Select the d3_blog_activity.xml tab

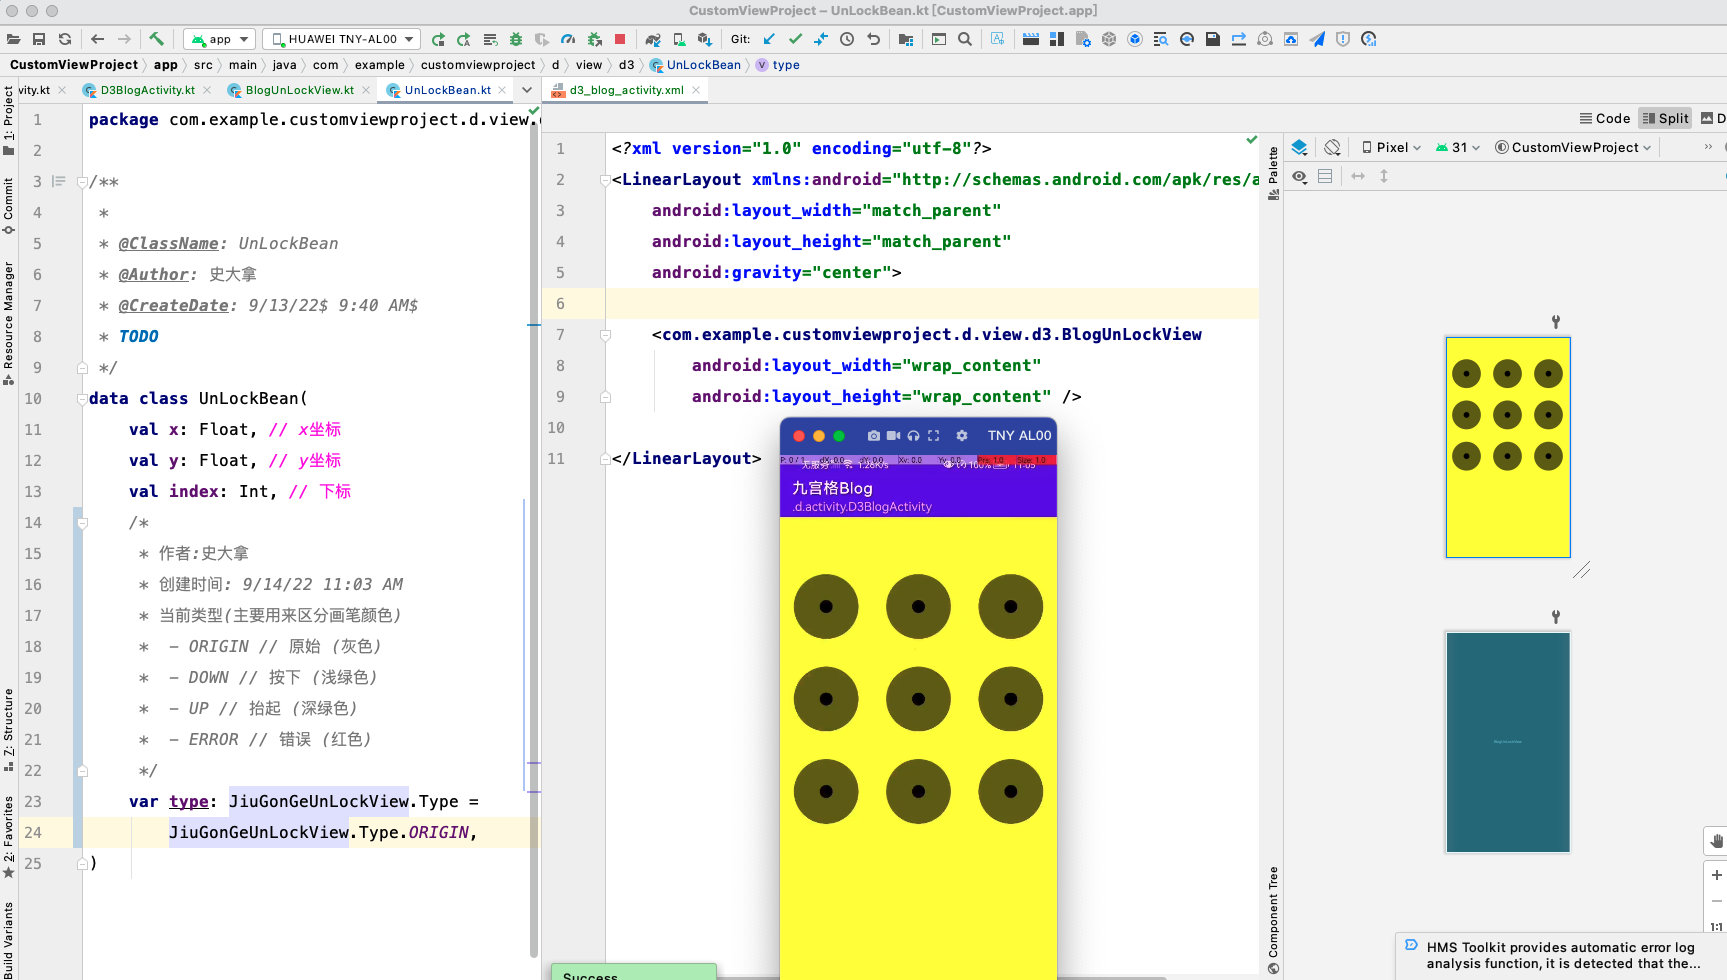click(626, 90)
